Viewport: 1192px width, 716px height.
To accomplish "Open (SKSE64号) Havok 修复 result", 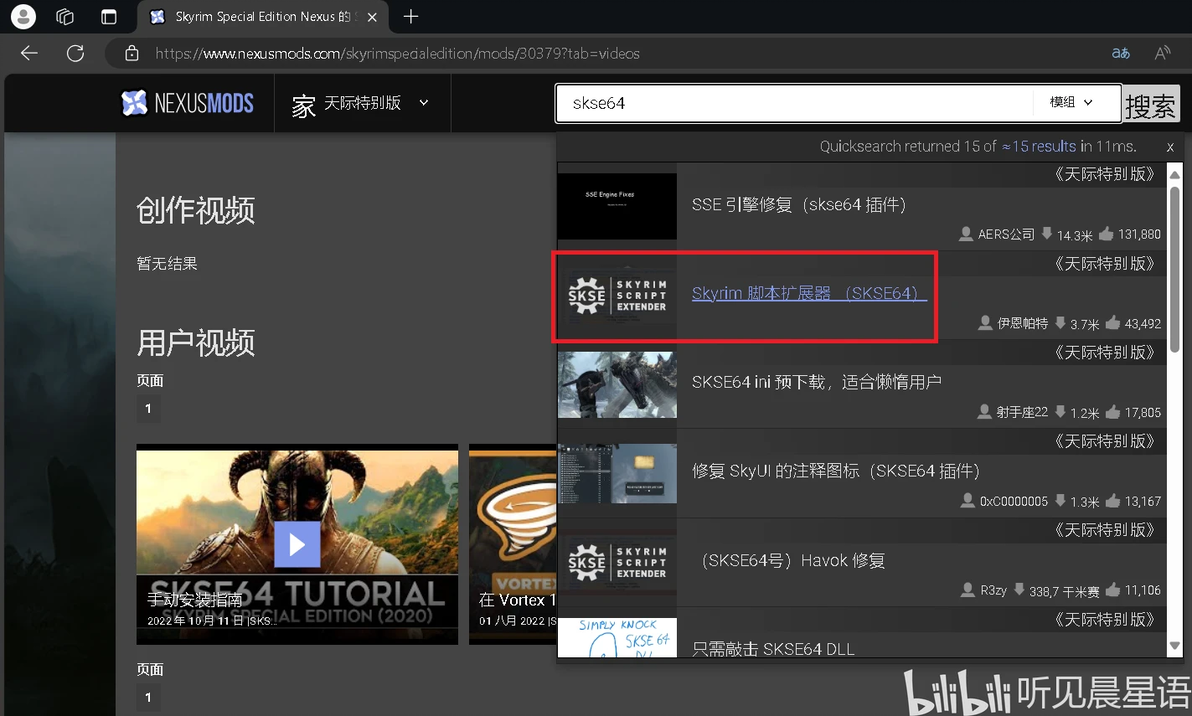I will coord(791,561).
